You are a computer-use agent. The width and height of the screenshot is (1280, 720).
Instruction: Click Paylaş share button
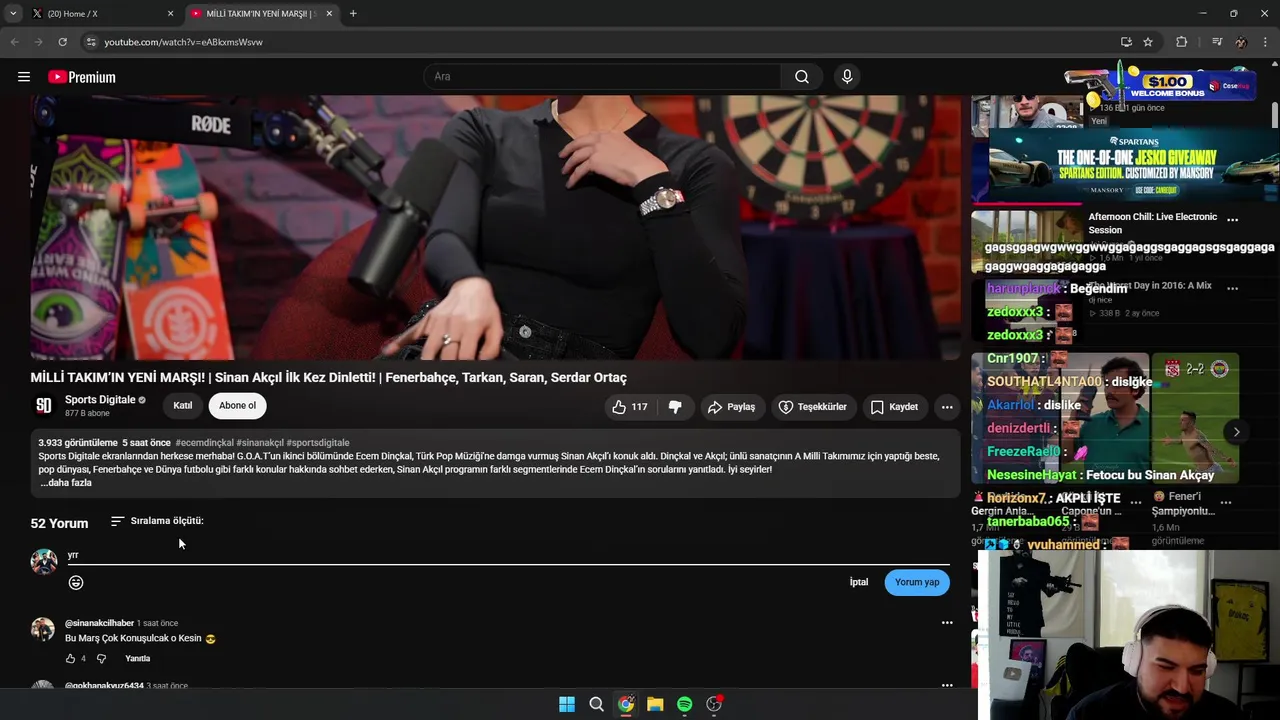(x=731, y=407)
